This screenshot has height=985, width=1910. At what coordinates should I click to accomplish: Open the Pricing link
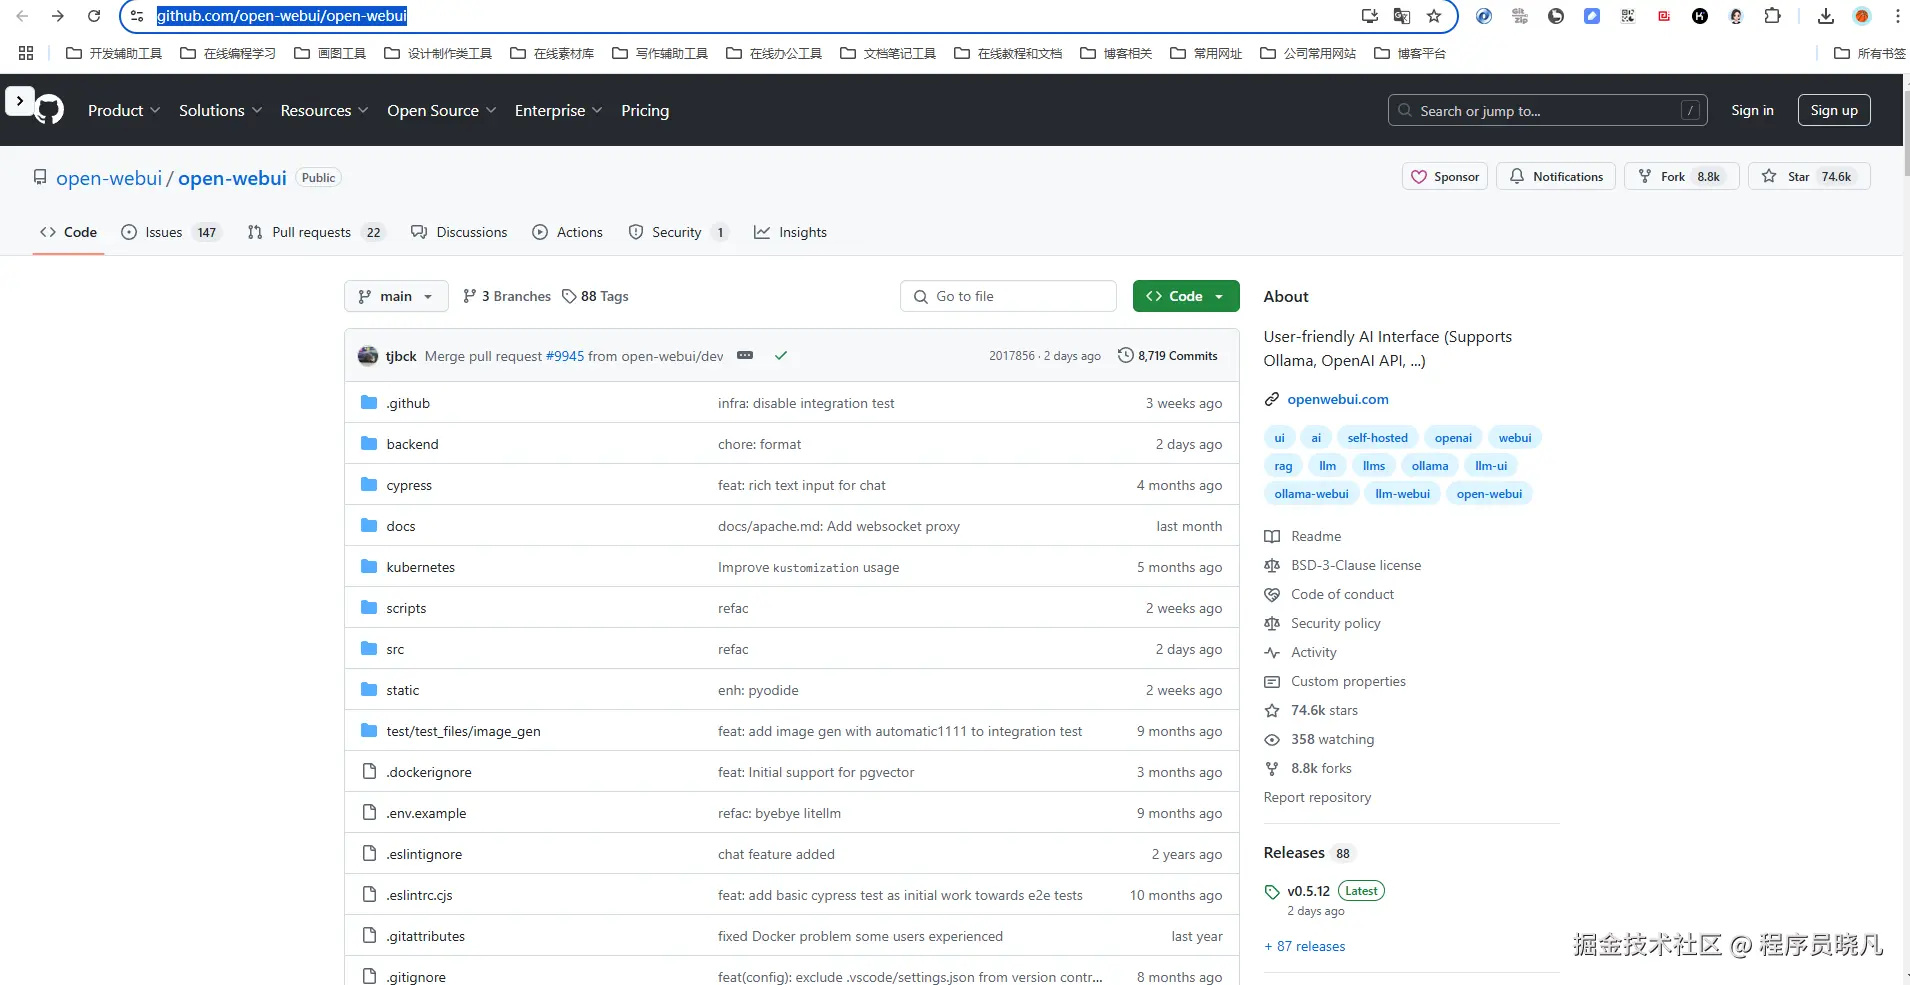point(645,110)
